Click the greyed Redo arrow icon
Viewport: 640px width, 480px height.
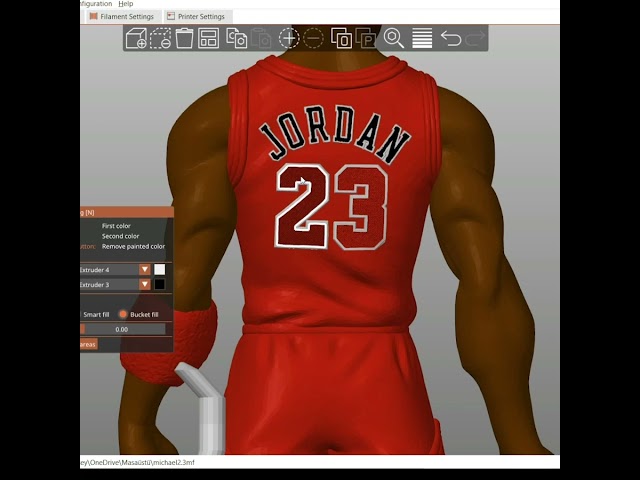click(475, 38)
